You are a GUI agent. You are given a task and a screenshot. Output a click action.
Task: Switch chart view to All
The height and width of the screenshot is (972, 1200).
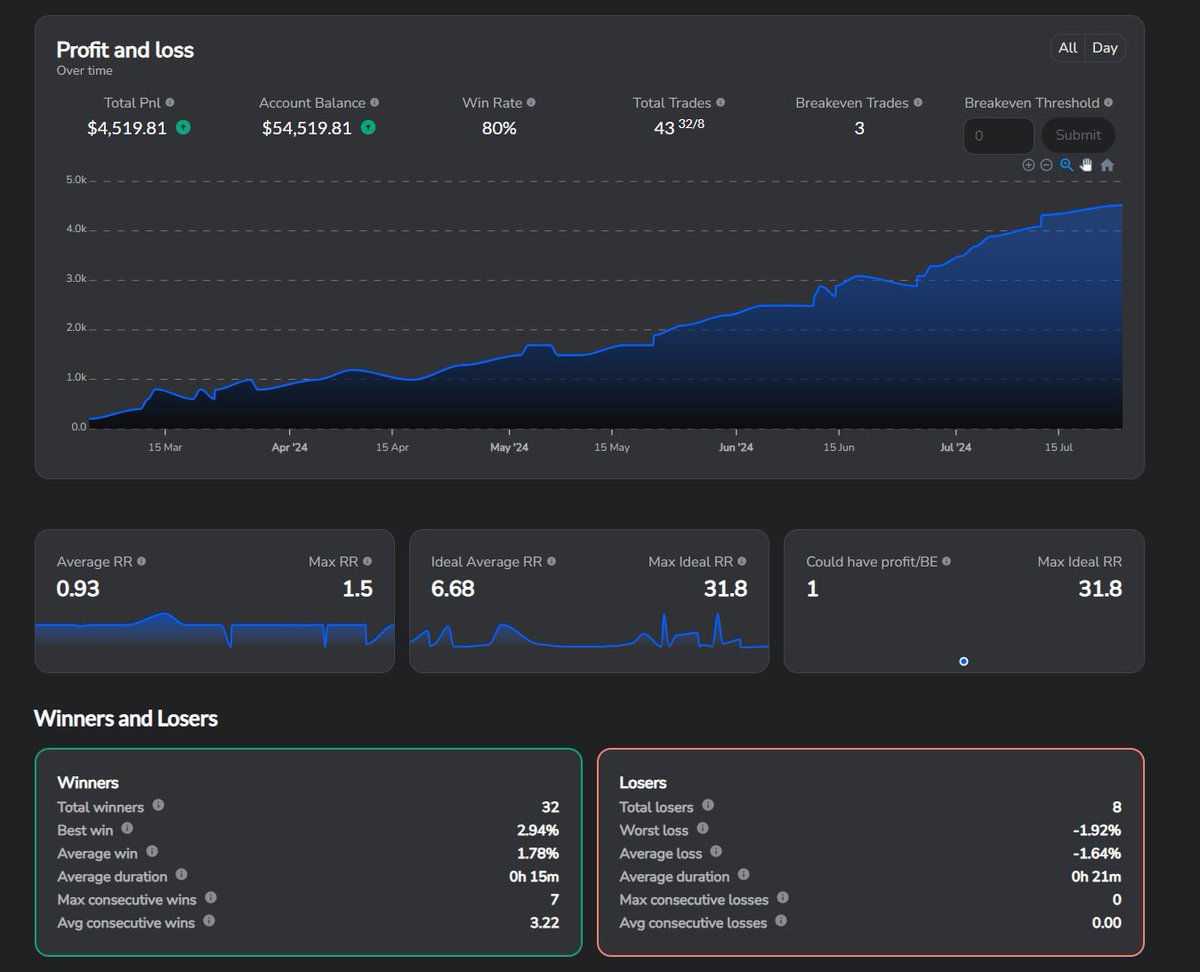[1068, 48]
